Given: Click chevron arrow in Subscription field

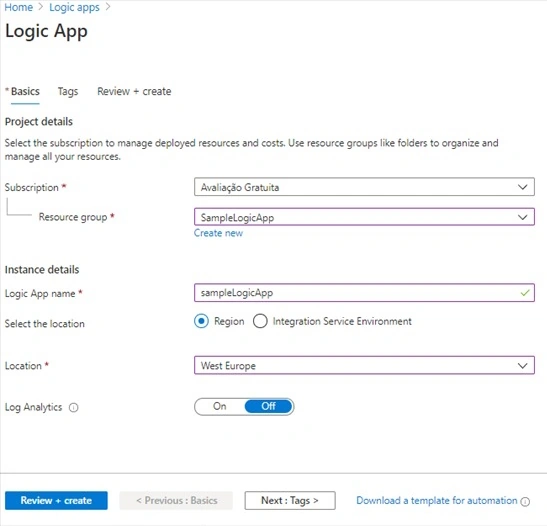Looking at the screenshot, I should click(x=522, y=187).
